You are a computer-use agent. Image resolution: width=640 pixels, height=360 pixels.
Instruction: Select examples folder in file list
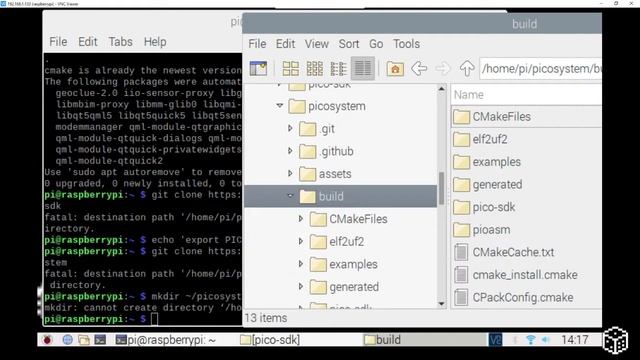click(487, 162)
